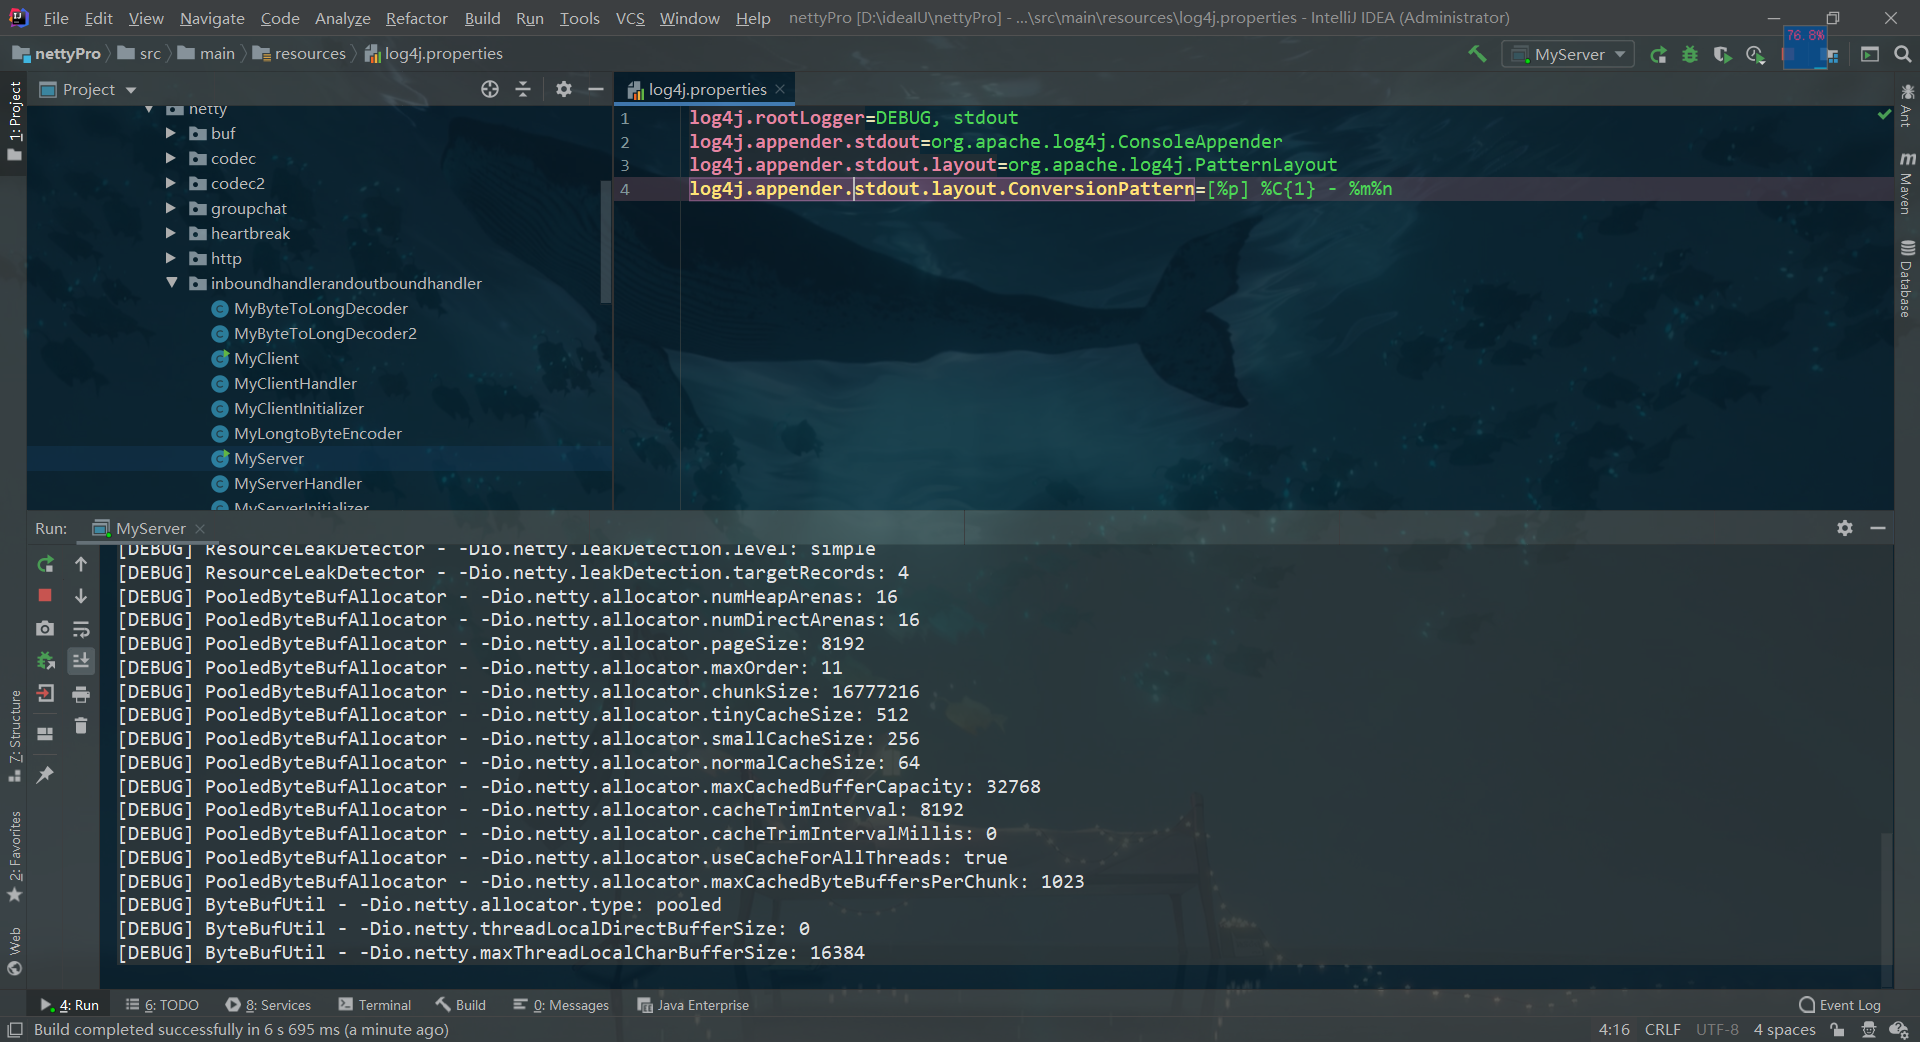Select MyClientHandler in the Project tree
This screenshot has height=1042, width=1920.
295,383
